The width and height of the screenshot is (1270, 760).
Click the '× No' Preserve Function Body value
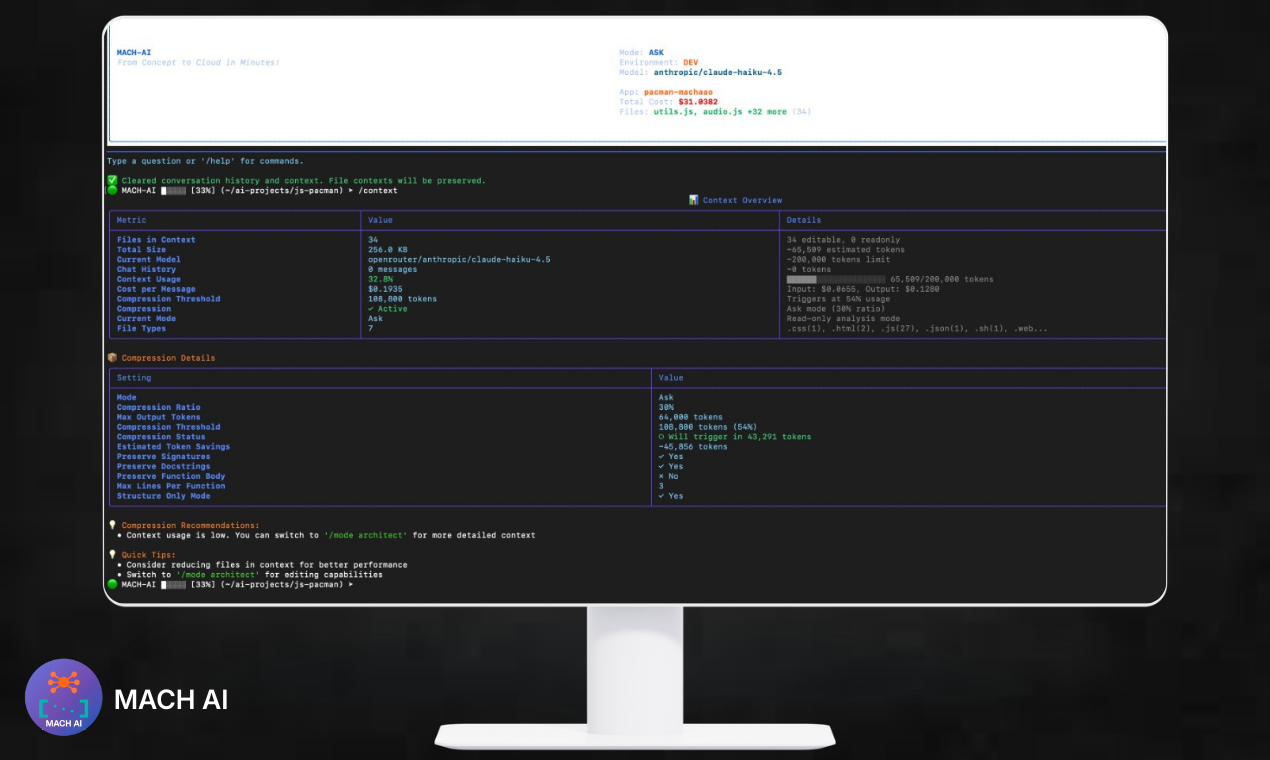(668, 476)
